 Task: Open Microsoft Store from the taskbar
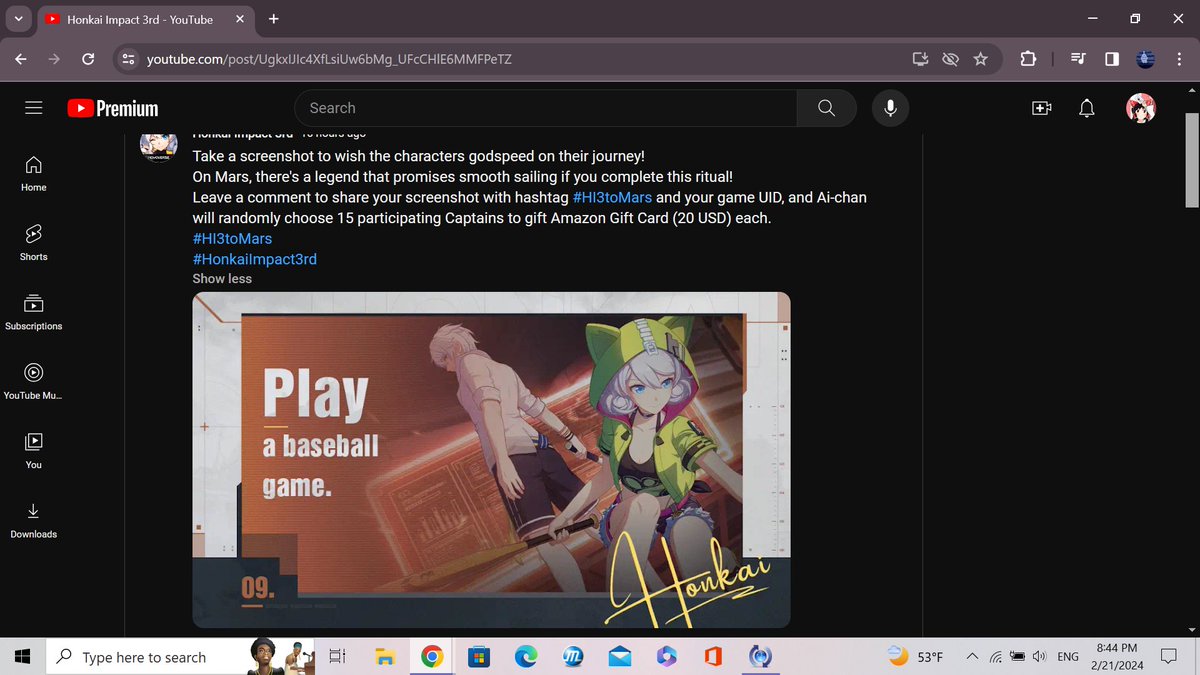(x=479, y=657)
